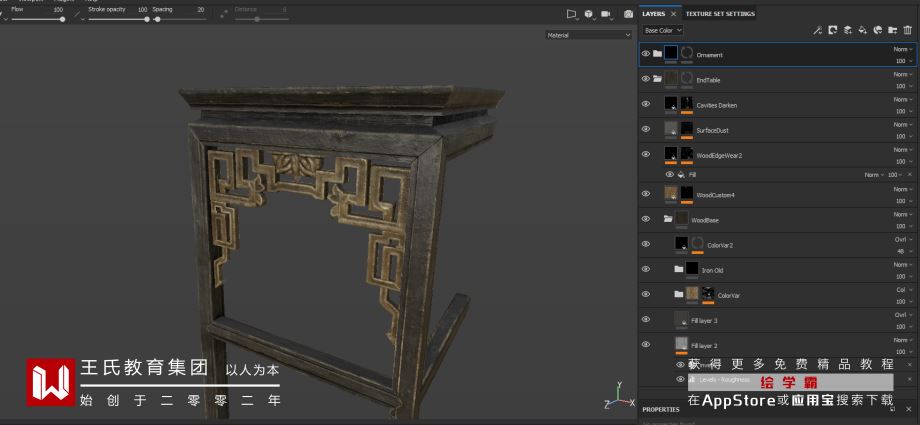Click the Ornament layer black thumbnail

(671, 53)
